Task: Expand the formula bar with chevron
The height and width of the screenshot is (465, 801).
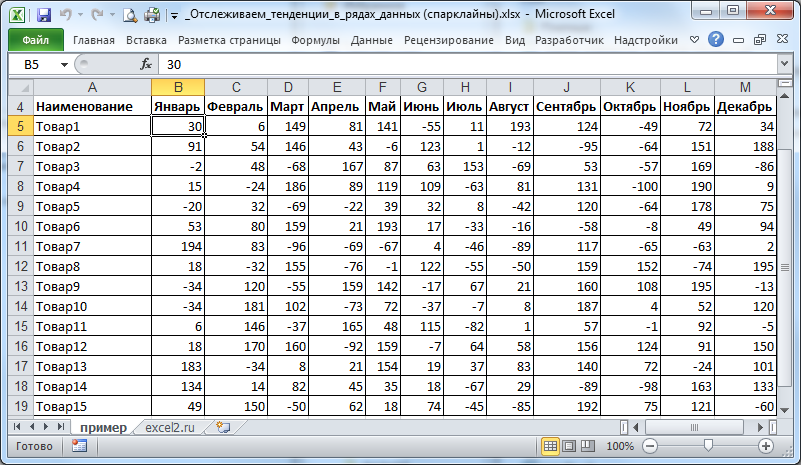Action: tap(790, 64)
